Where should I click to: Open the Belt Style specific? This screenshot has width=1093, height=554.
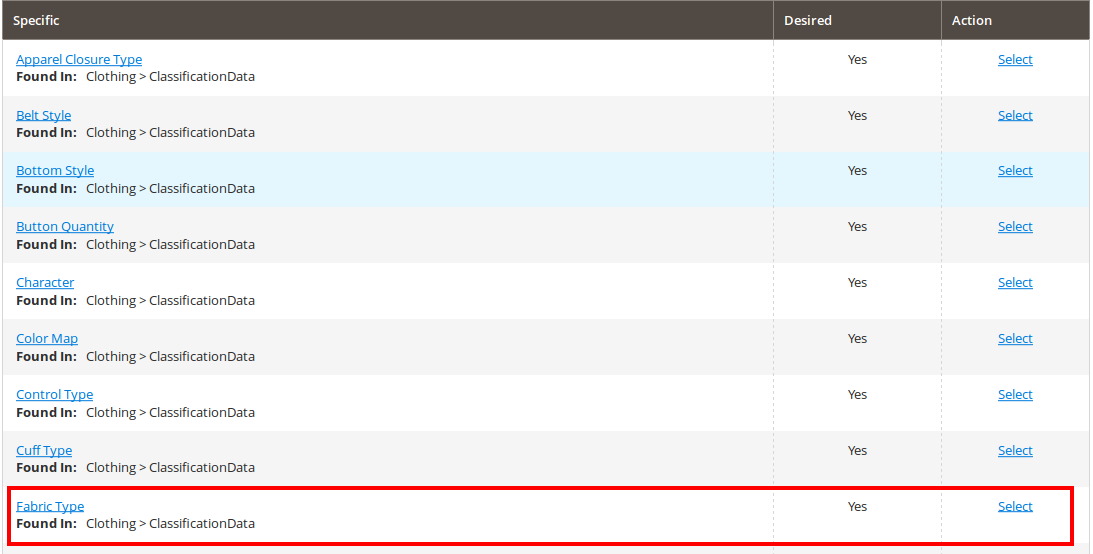coord(44,116)
